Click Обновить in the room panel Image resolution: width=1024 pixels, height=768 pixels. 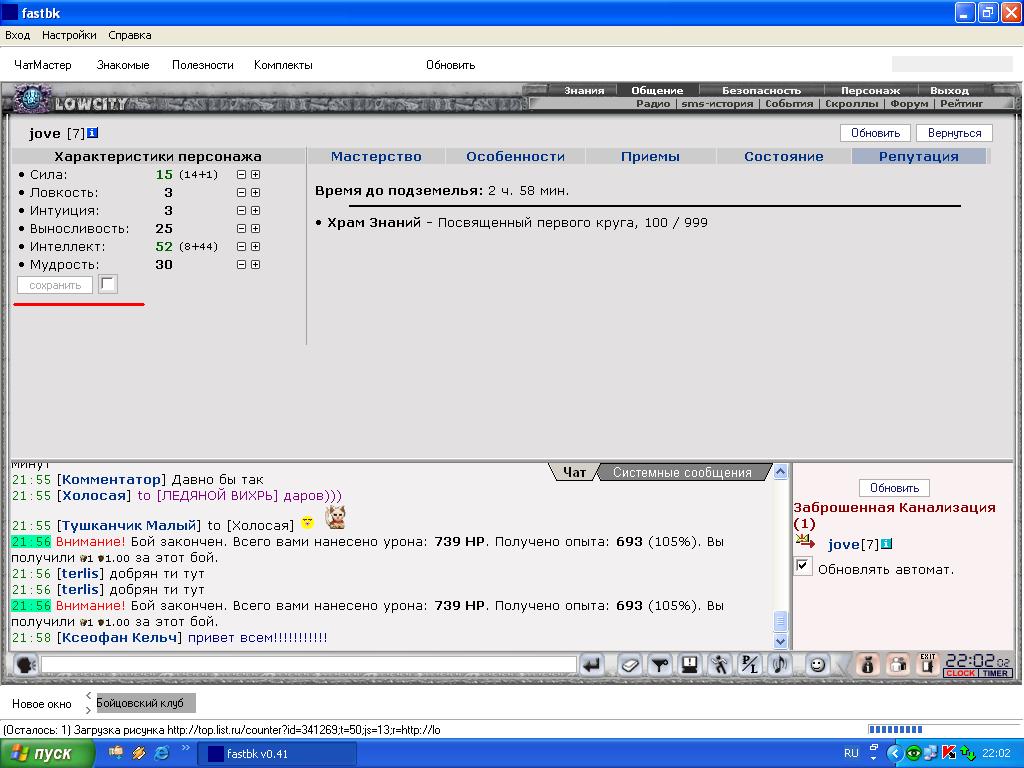click(x=894, y=488)
